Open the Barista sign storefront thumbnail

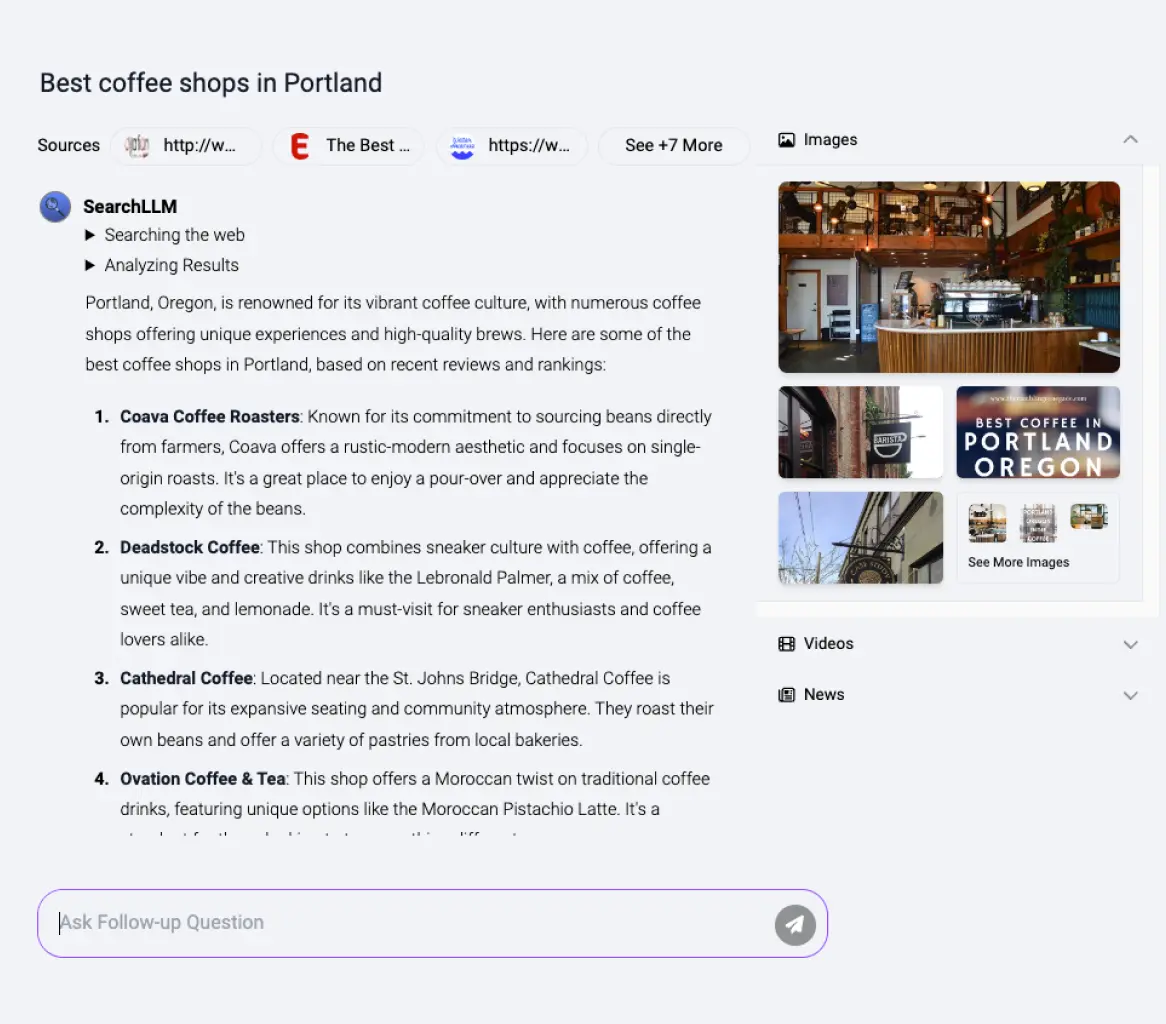point(860,432)
